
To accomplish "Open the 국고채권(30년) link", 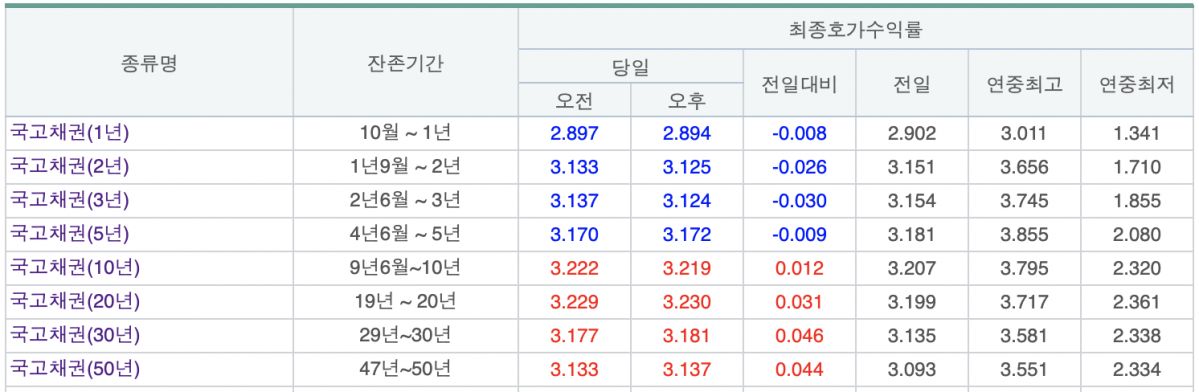I will click(74, 335).
